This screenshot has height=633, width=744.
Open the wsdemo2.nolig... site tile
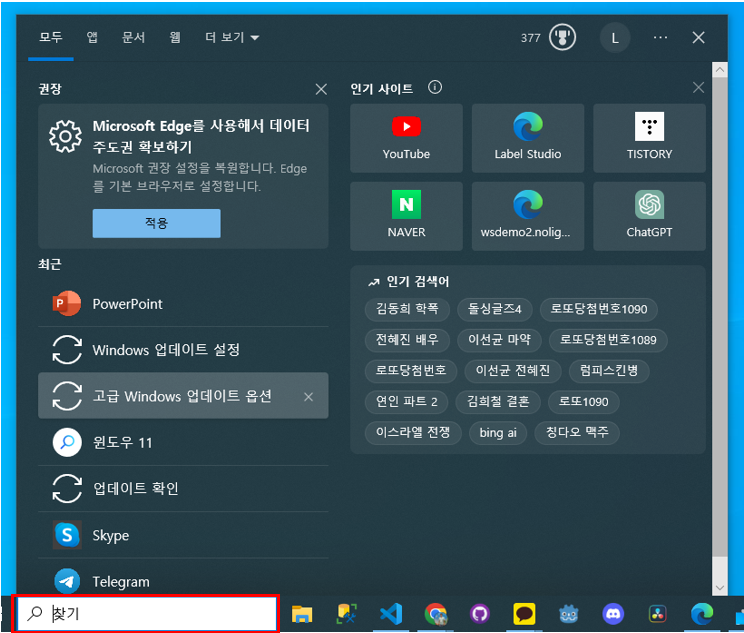click(528, 216)
